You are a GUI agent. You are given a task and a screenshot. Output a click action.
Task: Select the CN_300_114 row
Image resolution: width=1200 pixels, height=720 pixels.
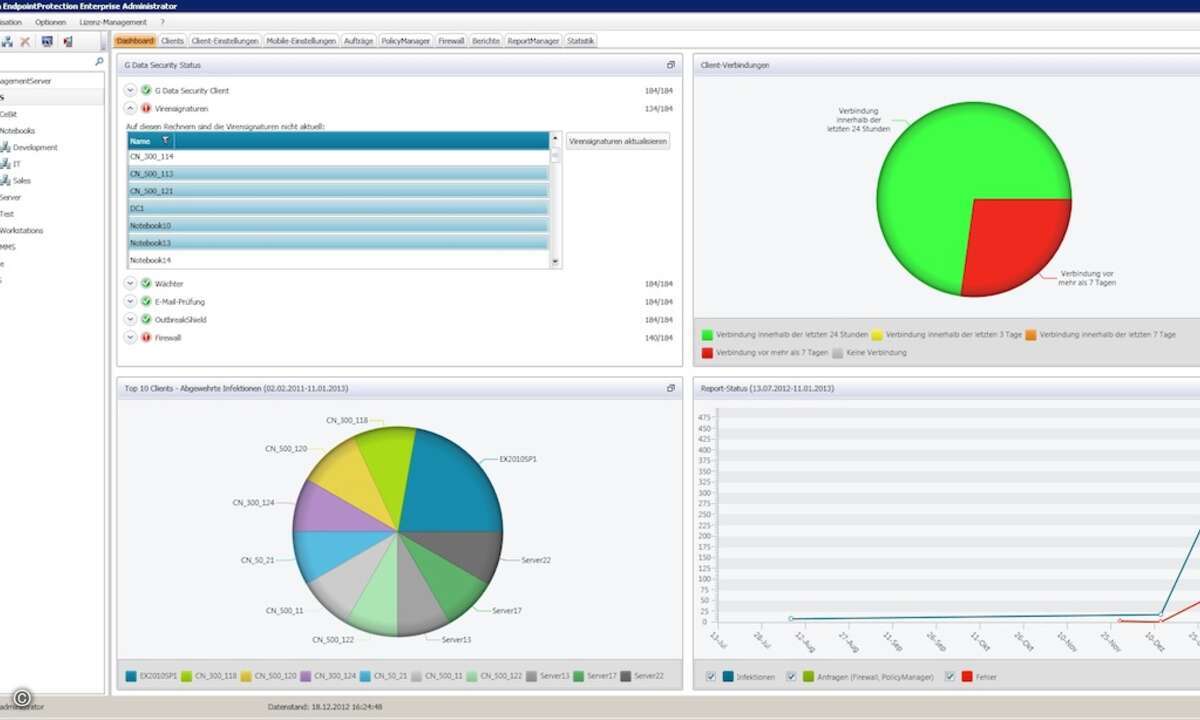339,157
